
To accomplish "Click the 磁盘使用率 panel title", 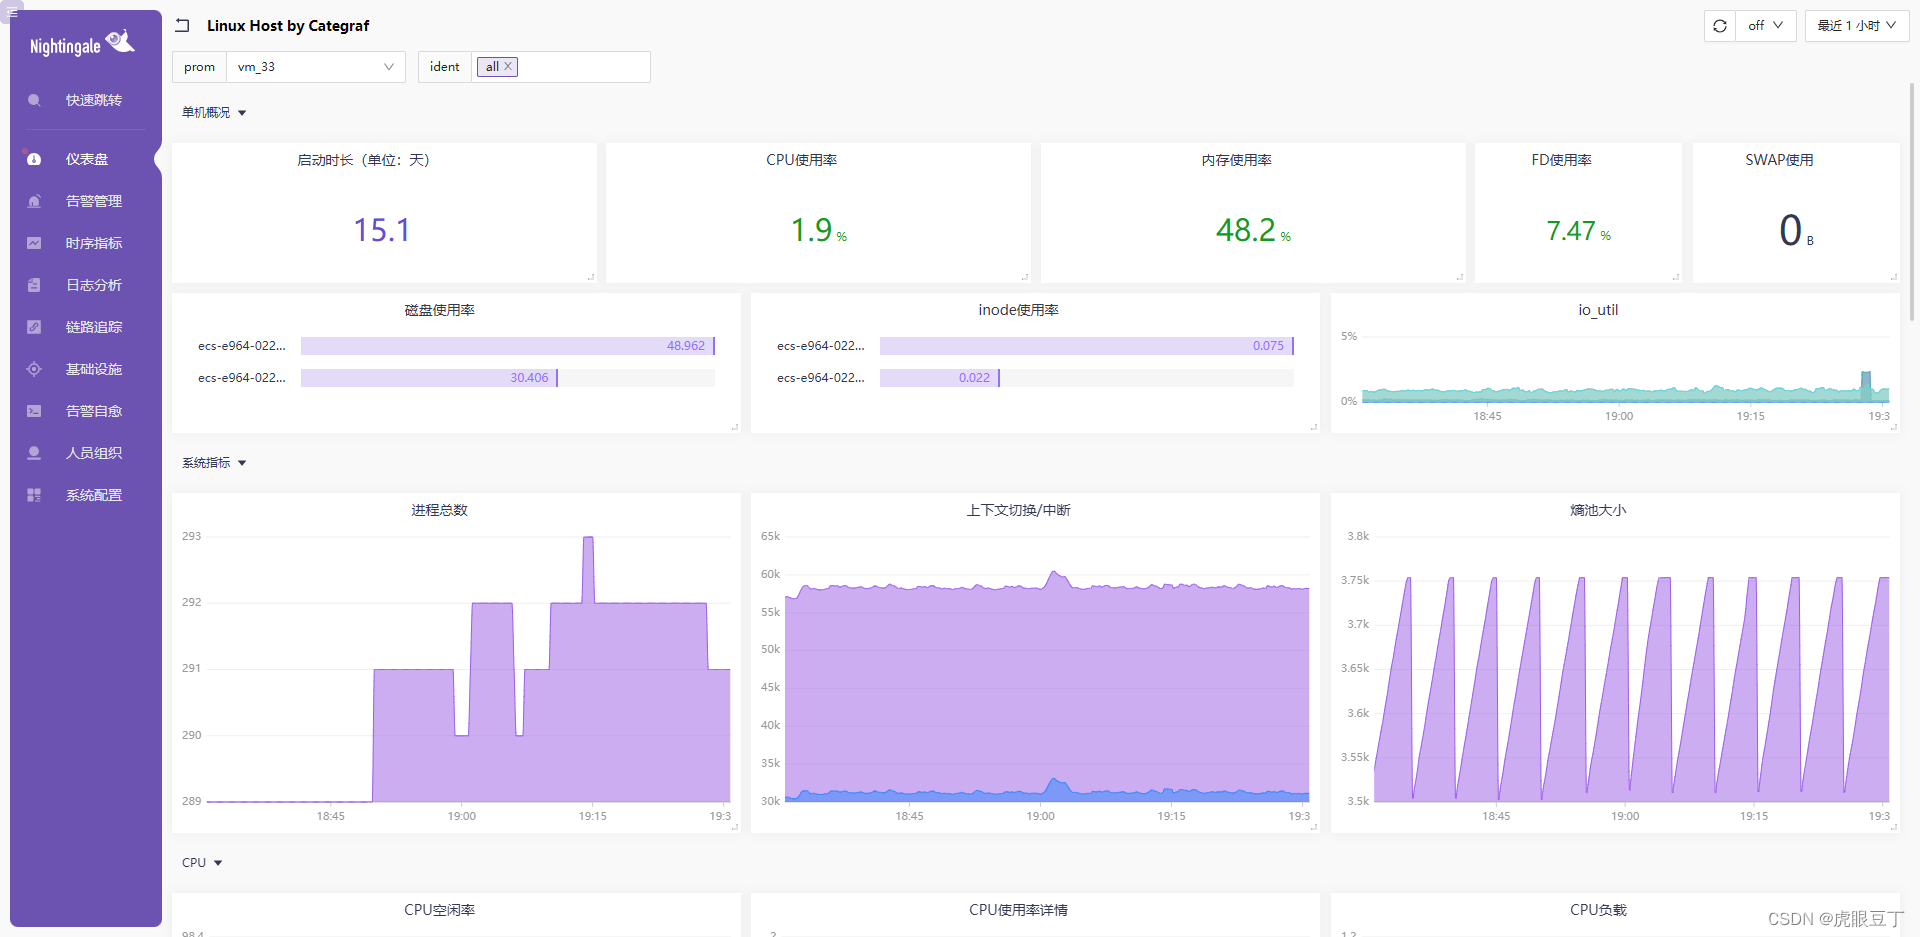I will 439,310.
